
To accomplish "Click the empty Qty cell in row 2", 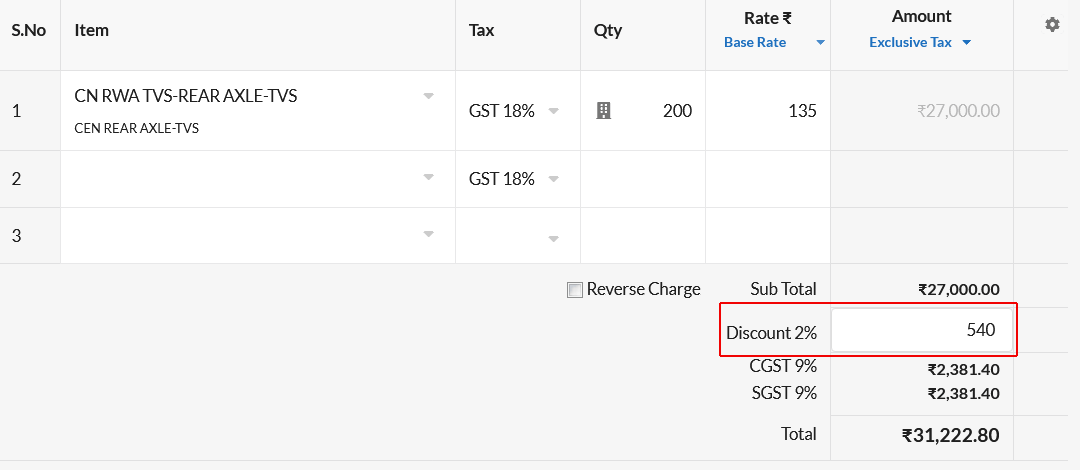I will click(643, 179).
